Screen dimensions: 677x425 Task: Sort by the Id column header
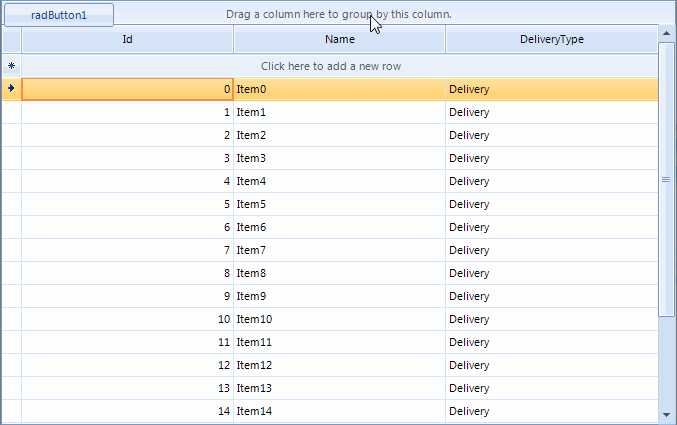coord(127,40)
